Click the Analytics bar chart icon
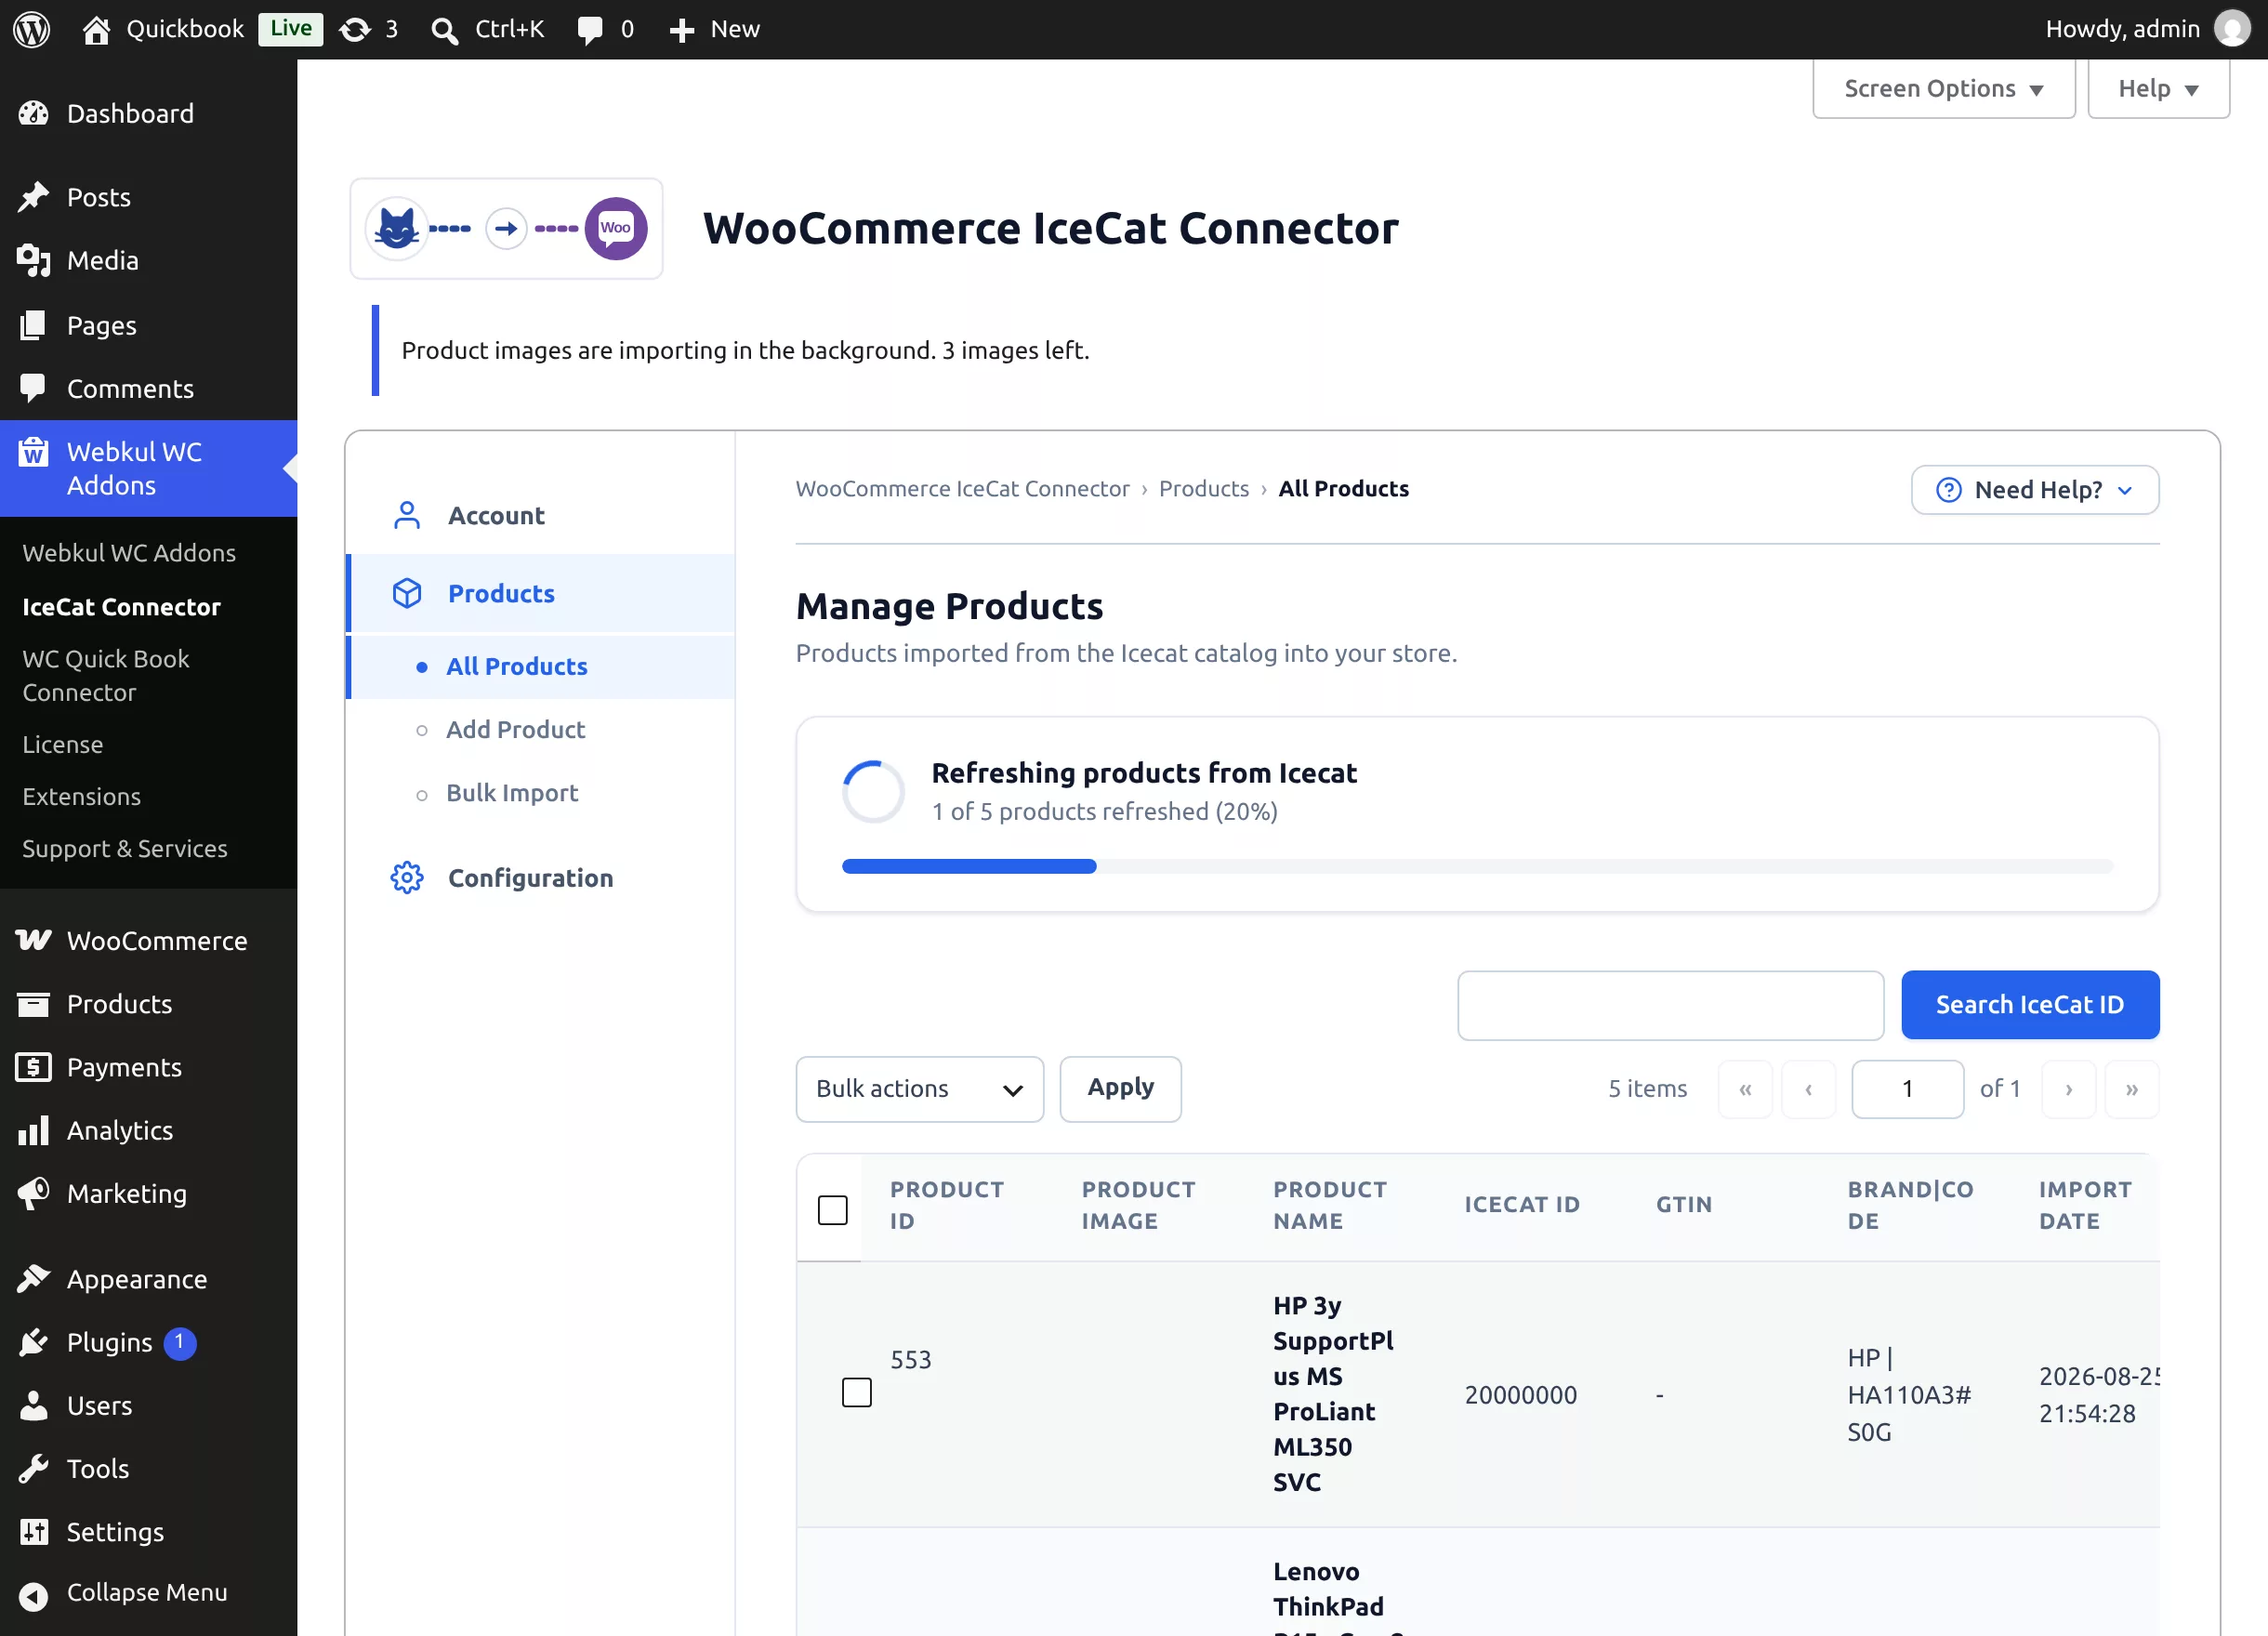2268x1636 pixels. (x=33, y=1130)
